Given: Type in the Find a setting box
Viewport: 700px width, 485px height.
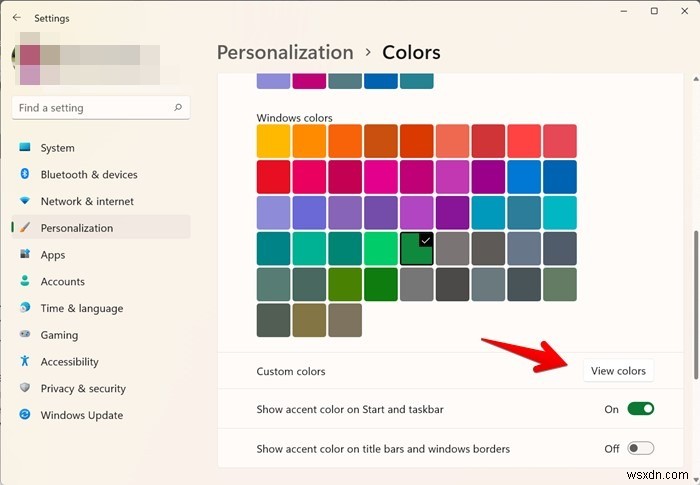Looking at the screenshot, I should tap(90, 108).
